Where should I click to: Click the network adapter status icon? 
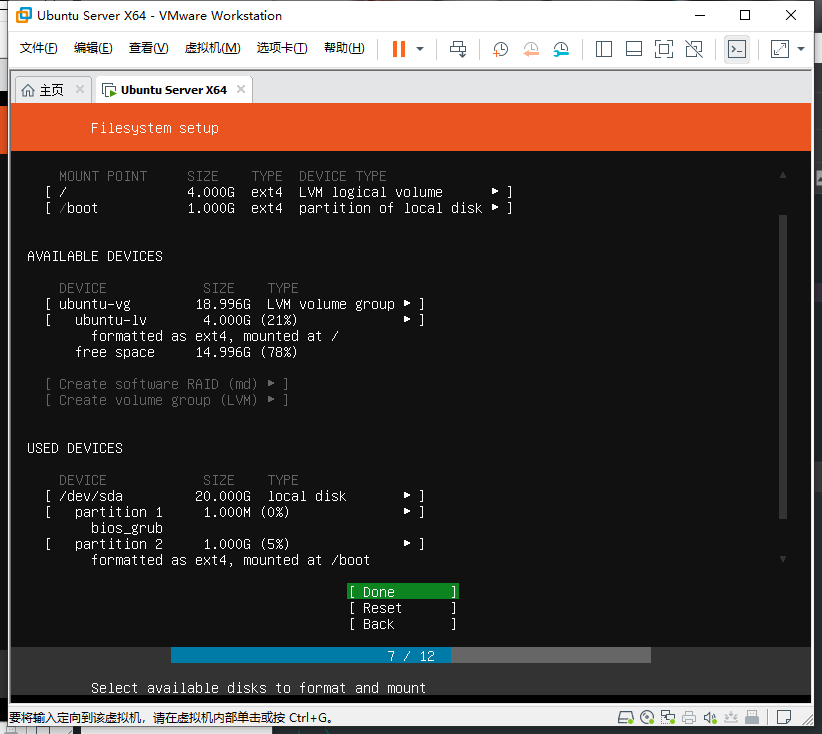(x=668, y=717)
